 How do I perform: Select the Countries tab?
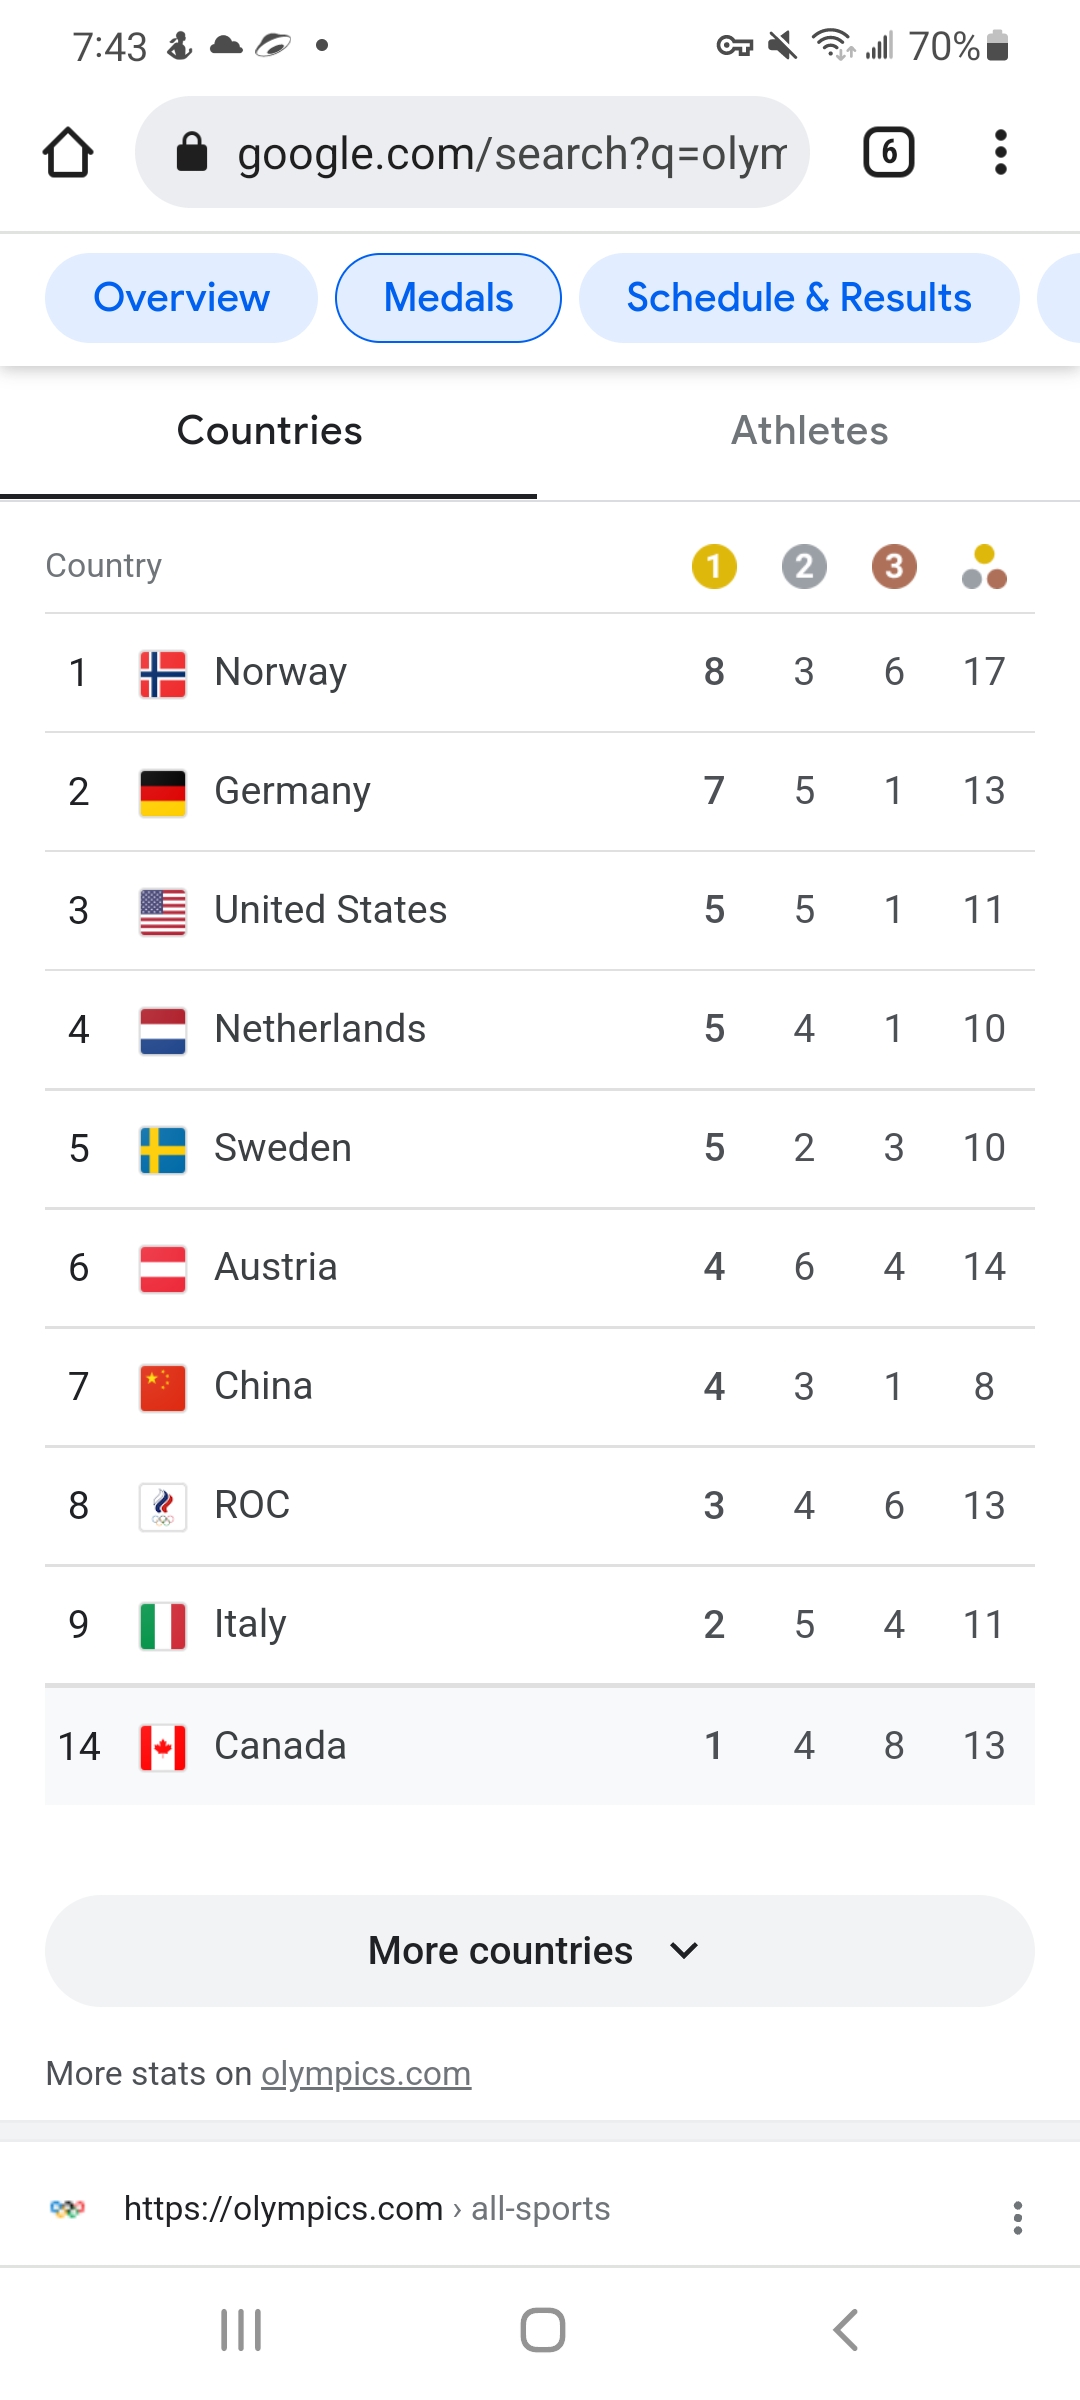click(x=269, y=431)
